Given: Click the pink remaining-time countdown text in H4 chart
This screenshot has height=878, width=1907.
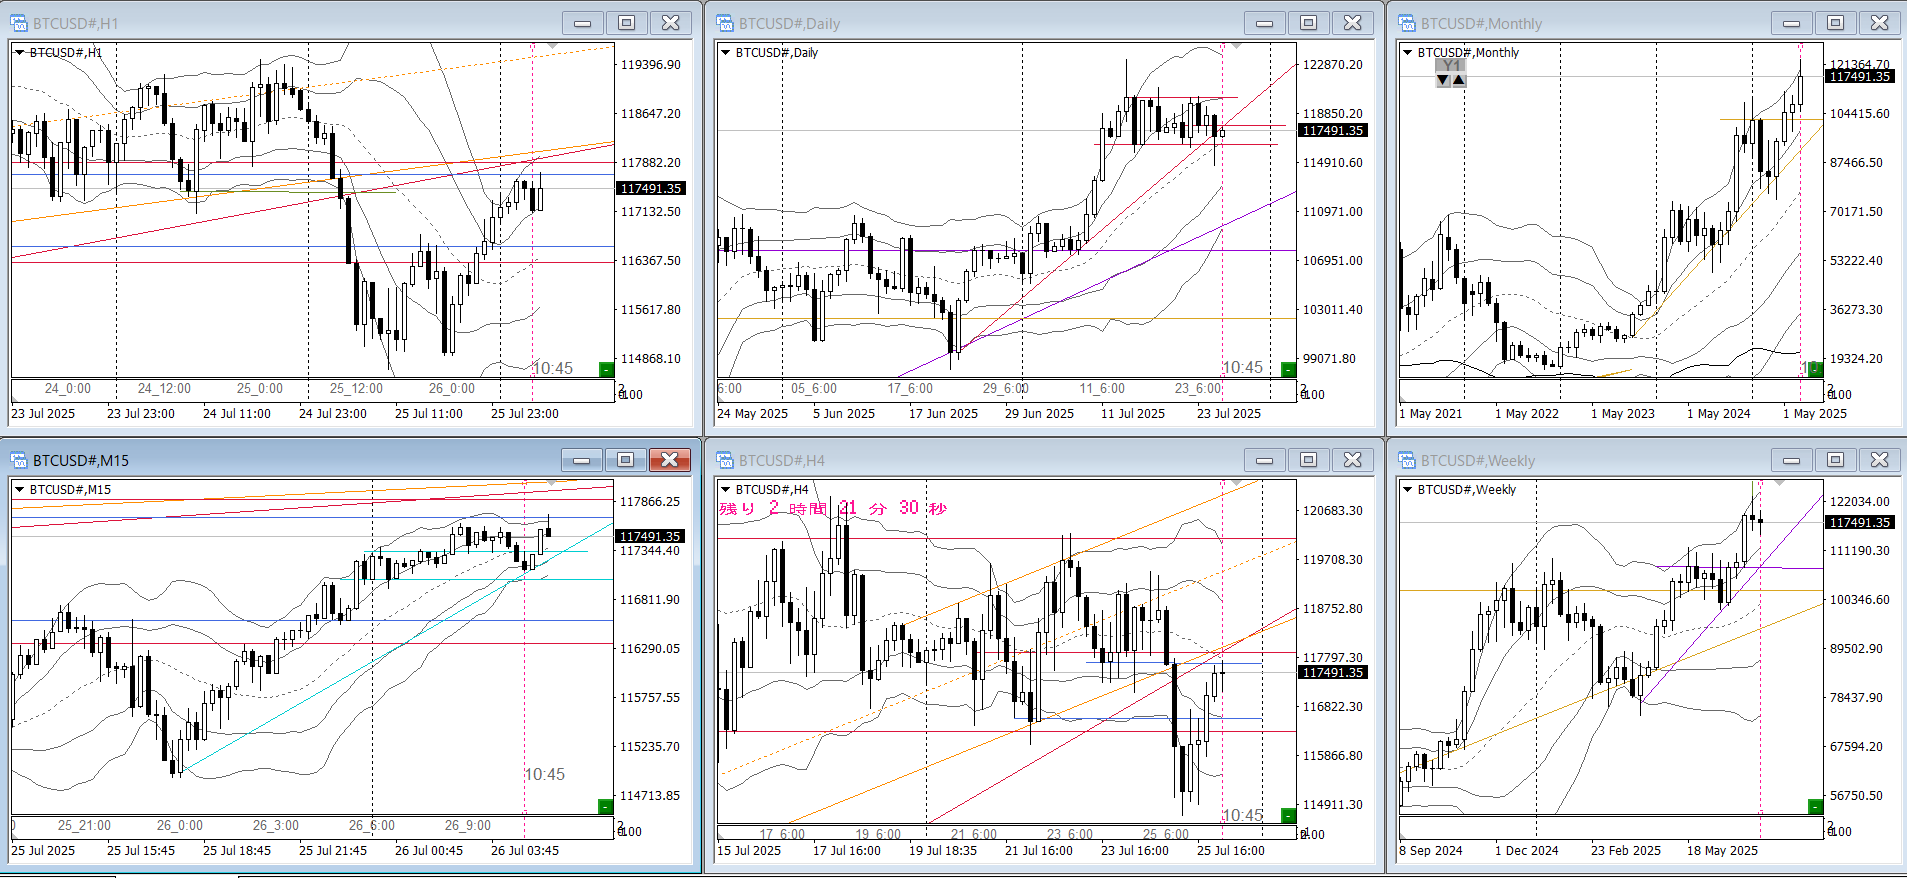Looking at the screenshot, I should click(832, 508).
